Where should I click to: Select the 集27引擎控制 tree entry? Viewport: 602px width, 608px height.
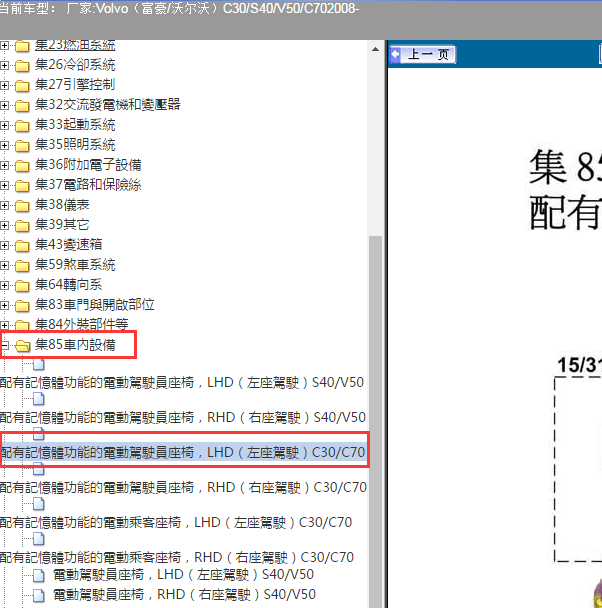point(74,85)
